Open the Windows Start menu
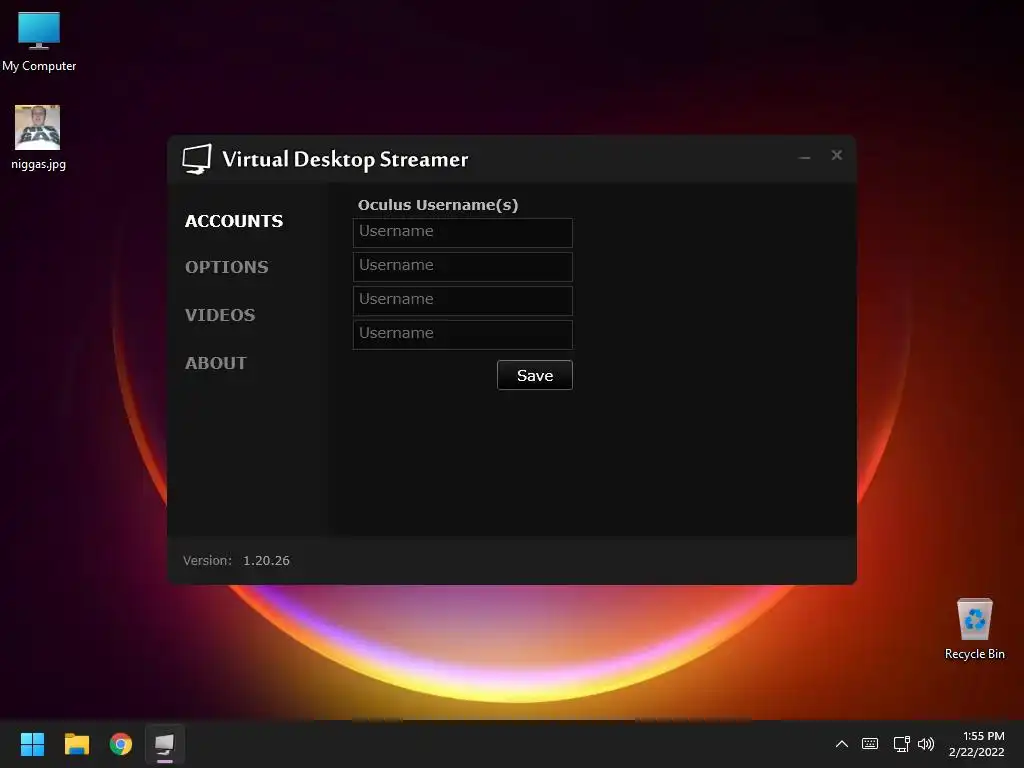Screen dimensions: 1024x768 32,744
